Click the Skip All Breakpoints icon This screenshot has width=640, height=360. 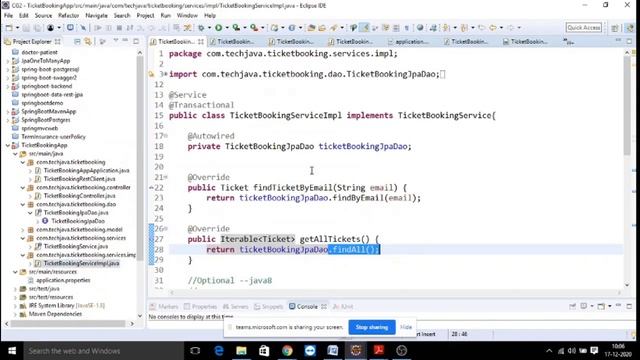pos(83,28)
